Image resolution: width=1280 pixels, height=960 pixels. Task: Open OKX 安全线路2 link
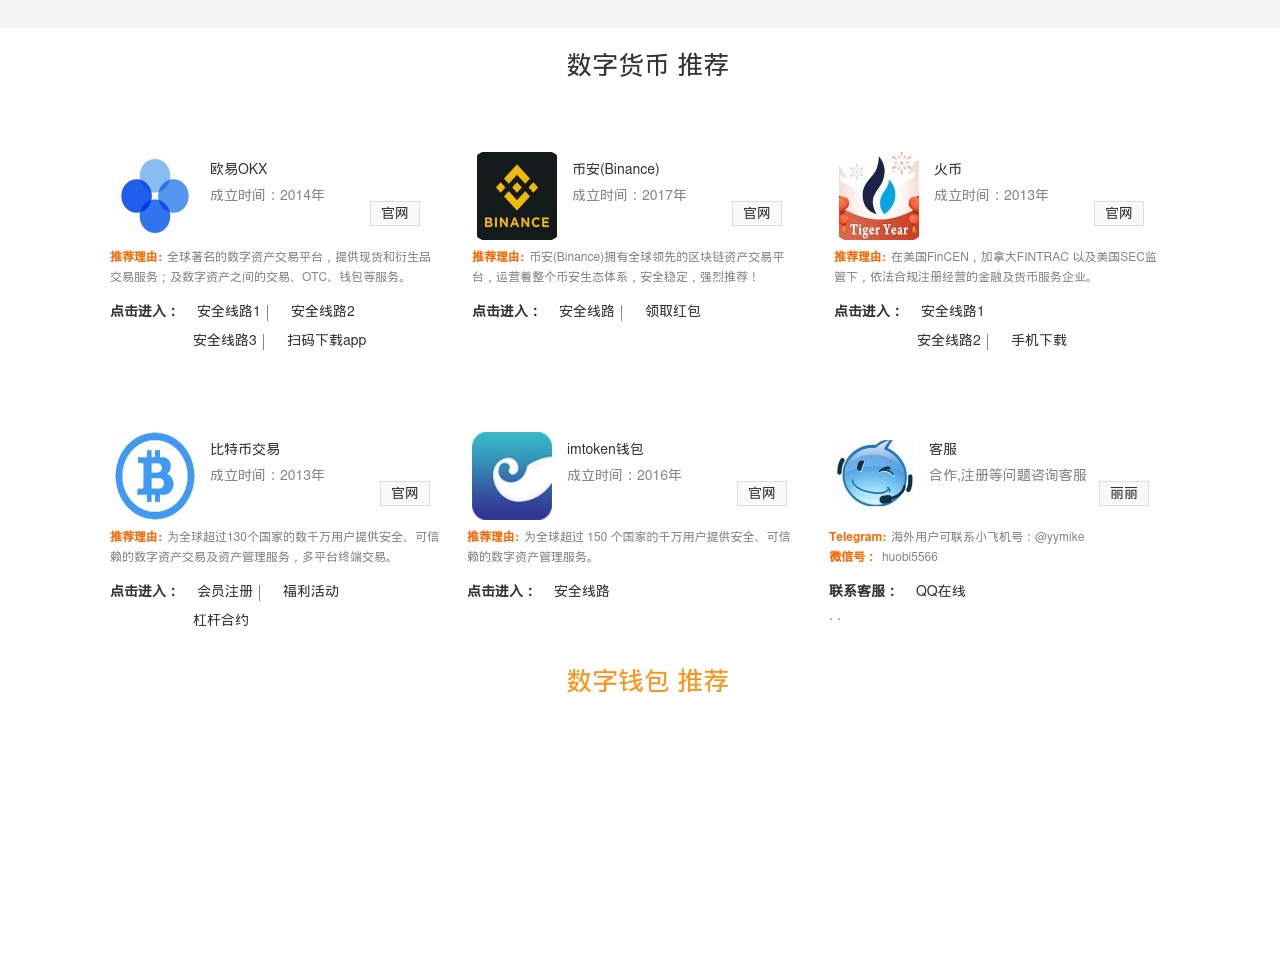[x=323, y=311]
